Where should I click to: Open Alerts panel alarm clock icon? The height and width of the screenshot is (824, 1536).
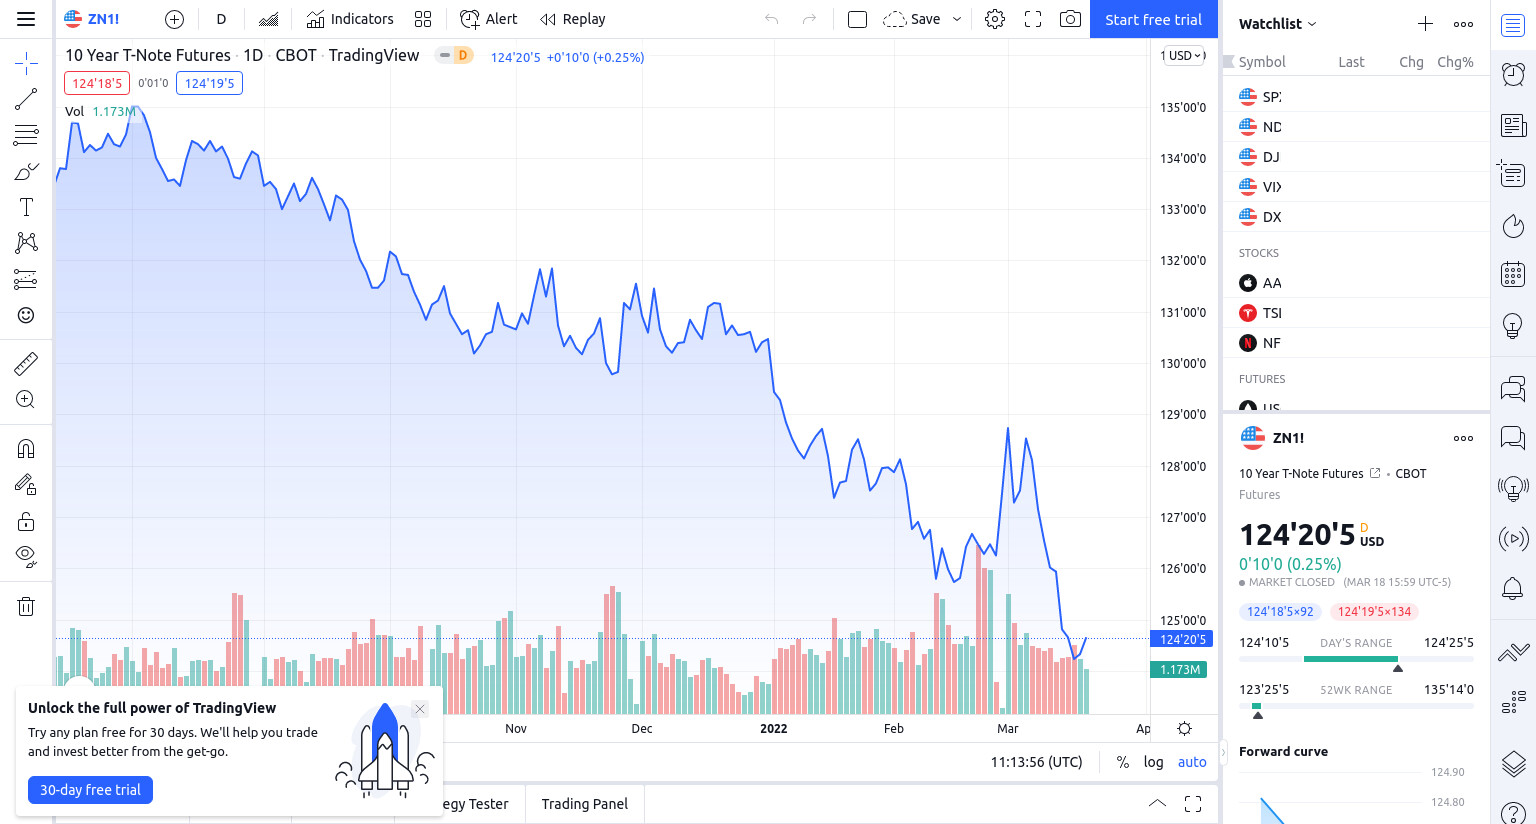point(1513,73)
